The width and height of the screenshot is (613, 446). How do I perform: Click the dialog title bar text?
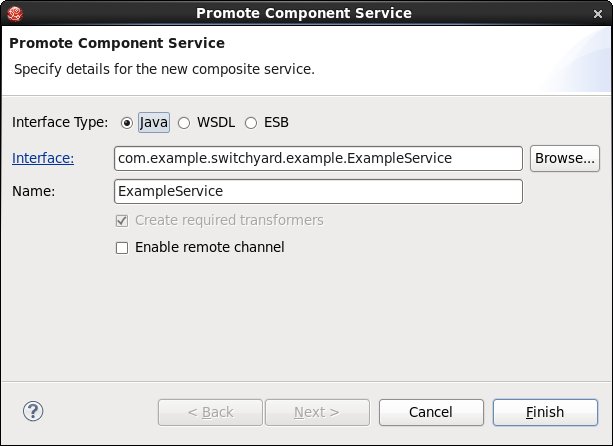pos(304,13)
